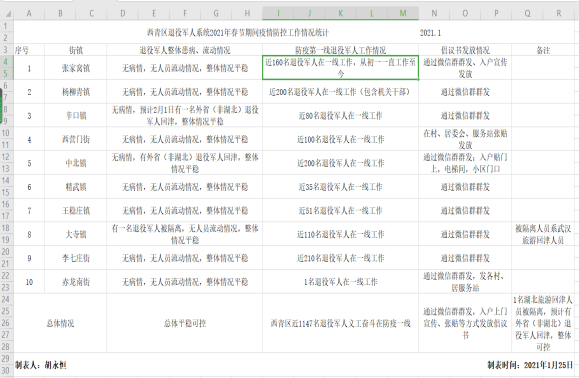The image size is (579, 378).
Task: Select the 总体平稳可控 merged cell
Action: (185, 323)
